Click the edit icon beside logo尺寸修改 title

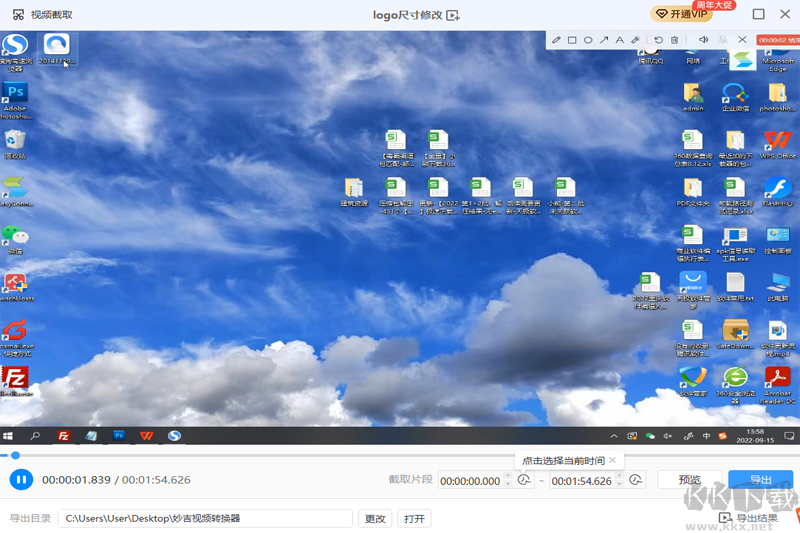point(453,15)
